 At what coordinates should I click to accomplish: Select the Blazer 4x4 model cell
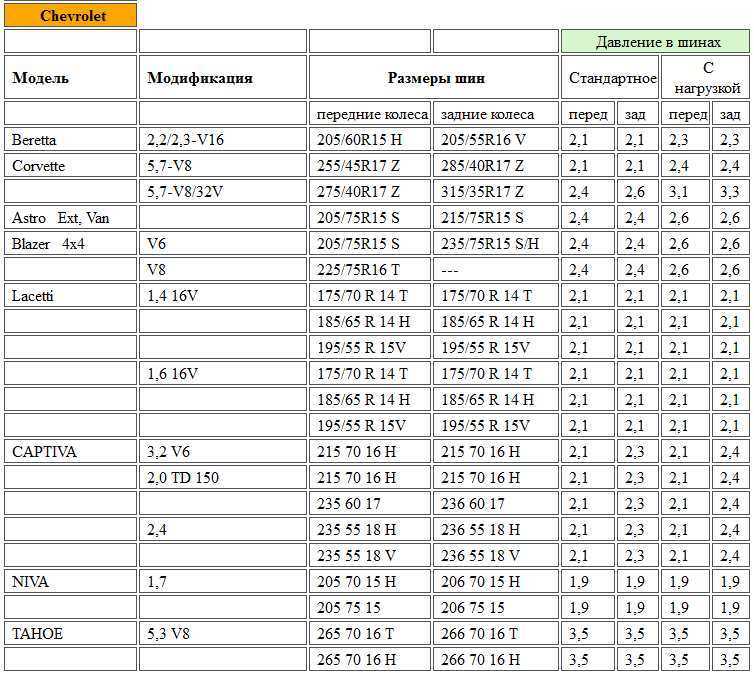click(70, 244)
